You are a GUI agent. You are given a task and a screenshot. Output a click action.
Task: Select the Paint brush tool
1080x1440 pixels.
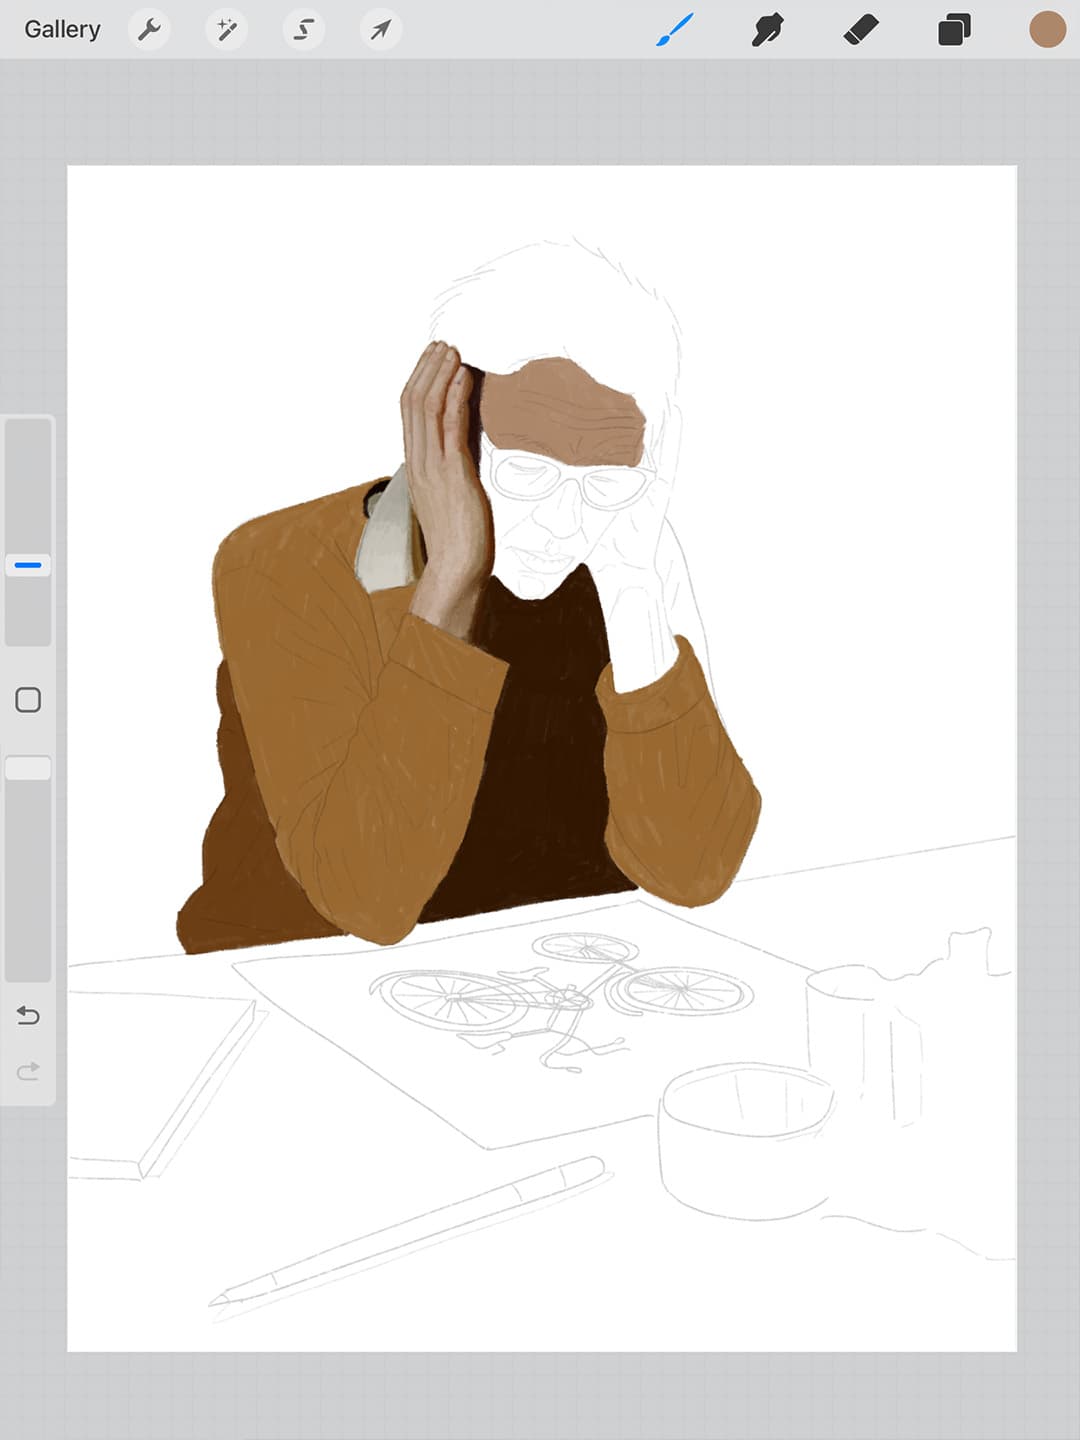675,30
